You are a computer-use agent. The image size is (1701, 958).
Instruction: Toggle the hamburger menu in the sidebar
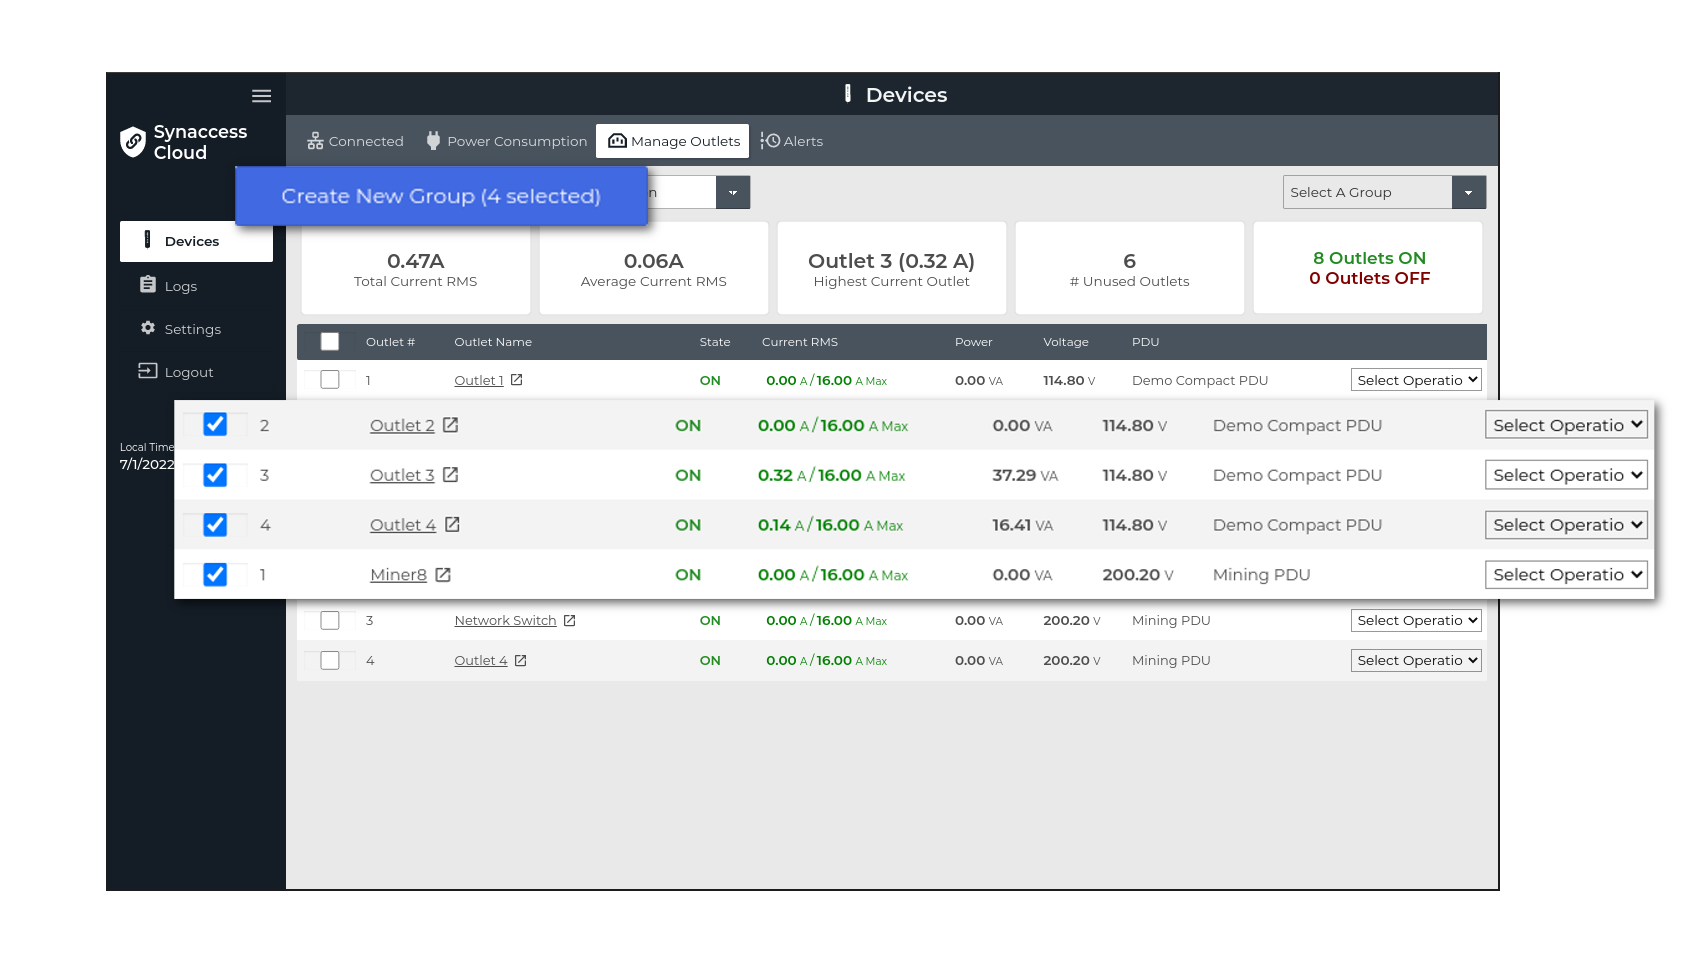(261, 96)
